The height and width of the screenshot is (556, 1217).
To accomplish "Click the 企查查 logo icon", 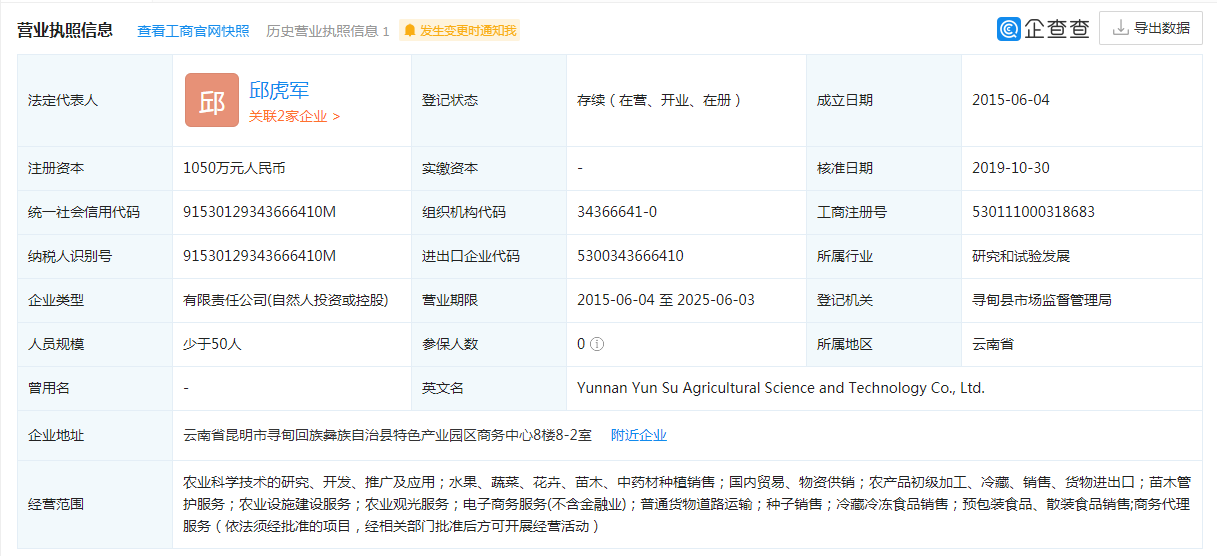I will 1008,29.
